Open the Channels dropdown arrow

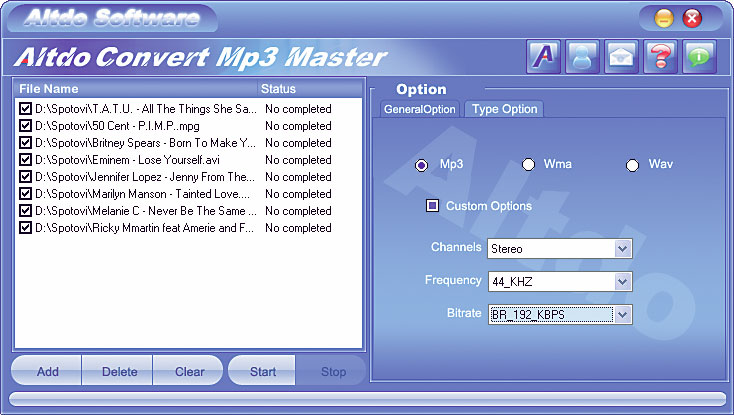click(x=622, y=248)
